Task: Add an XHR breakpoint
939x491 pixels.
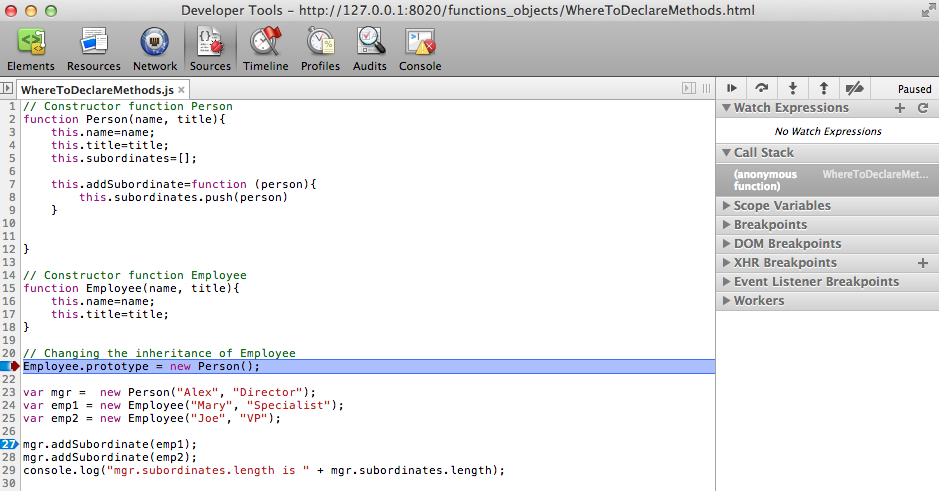Action: 922,263
